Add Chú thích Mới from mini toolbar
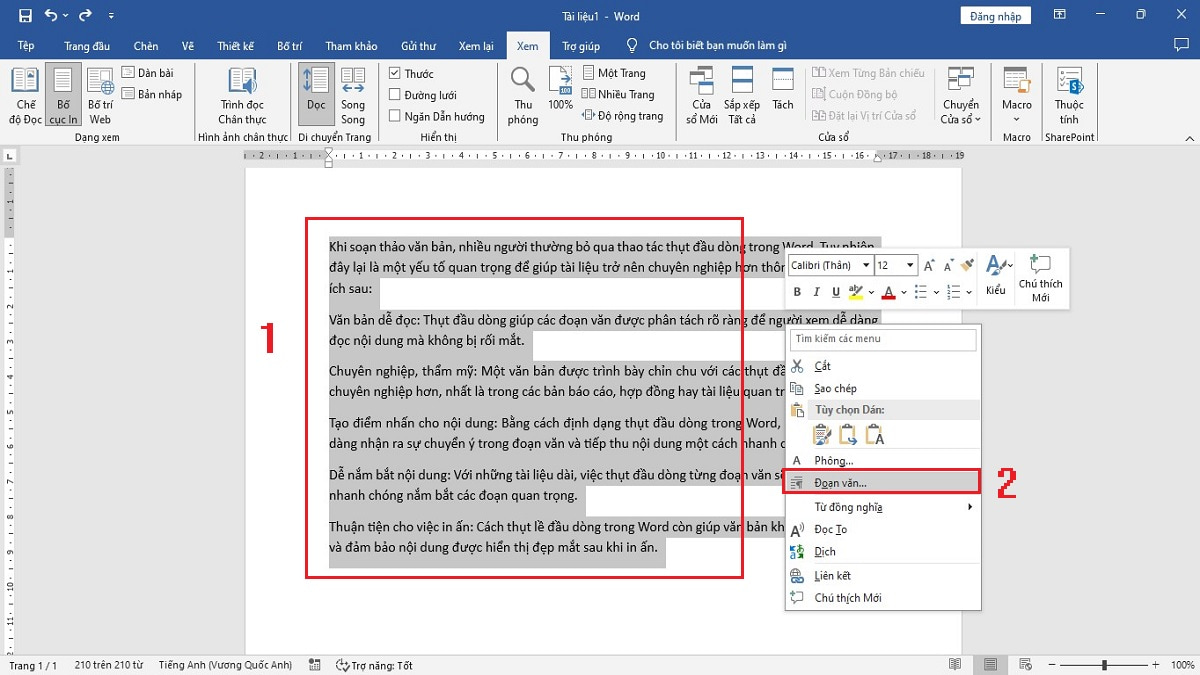This screenshot has height=675, width=1200. tap(1041, 279)
